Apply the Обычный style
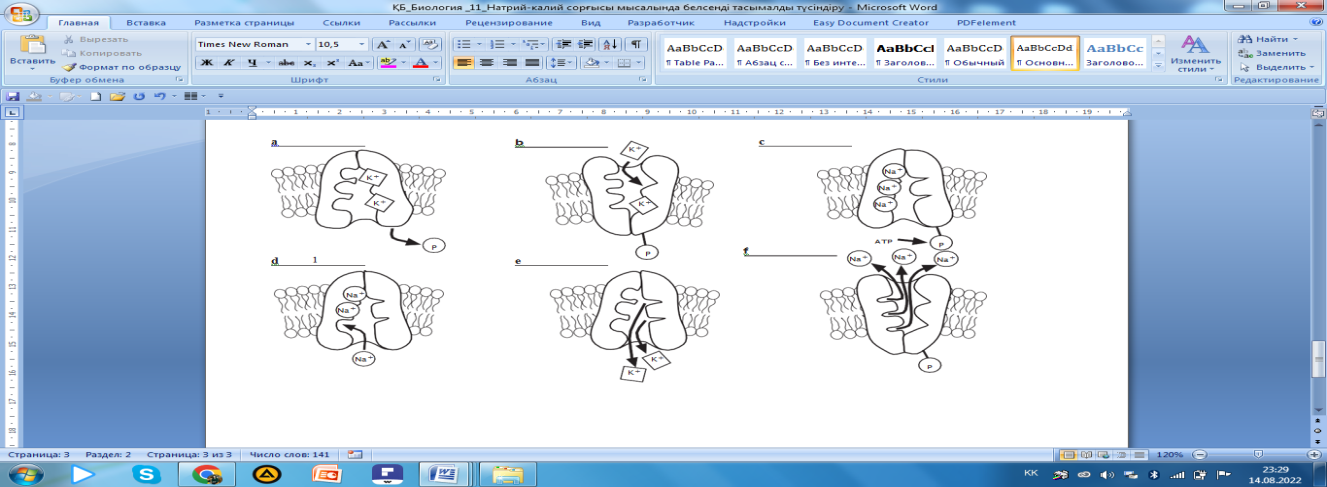Screen dimensions: 1327x487 coord(974,52)
